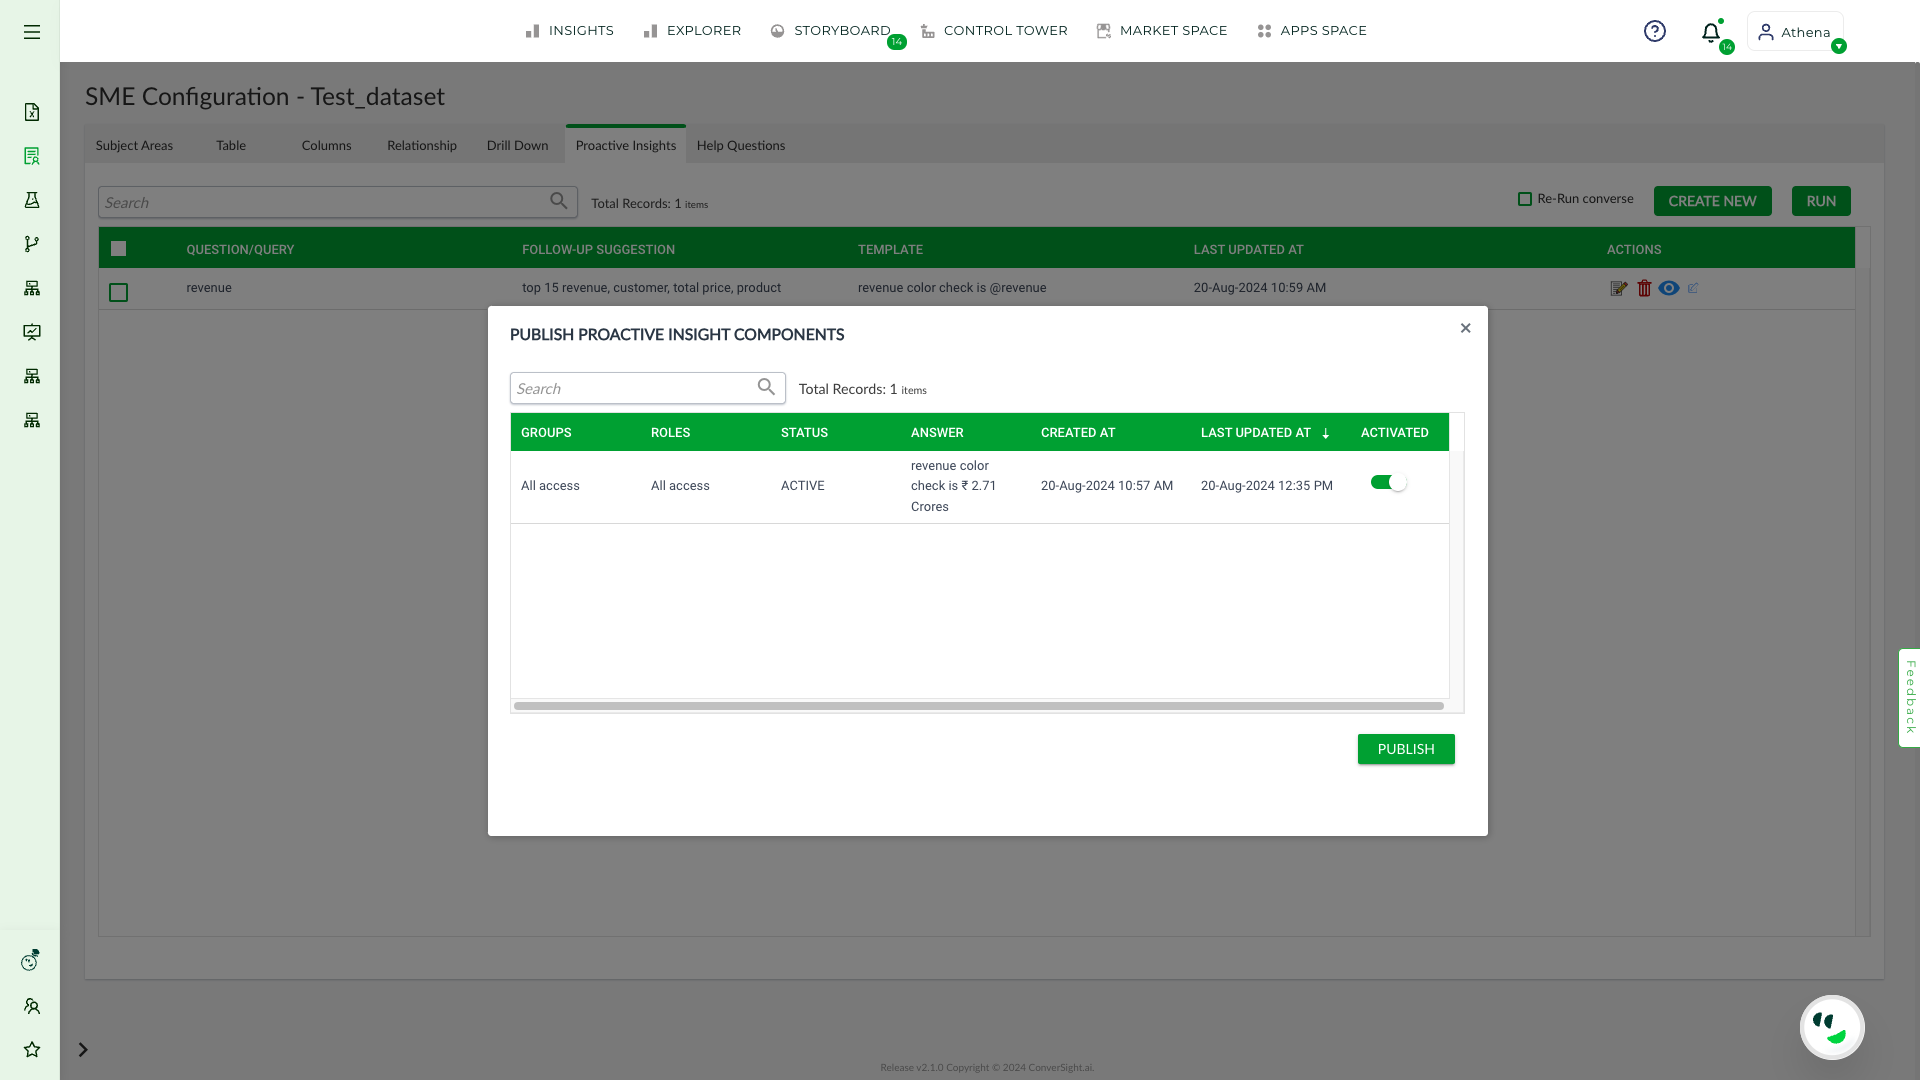Sort by Last Updated At arrow in dialog

pos(1326,433)
